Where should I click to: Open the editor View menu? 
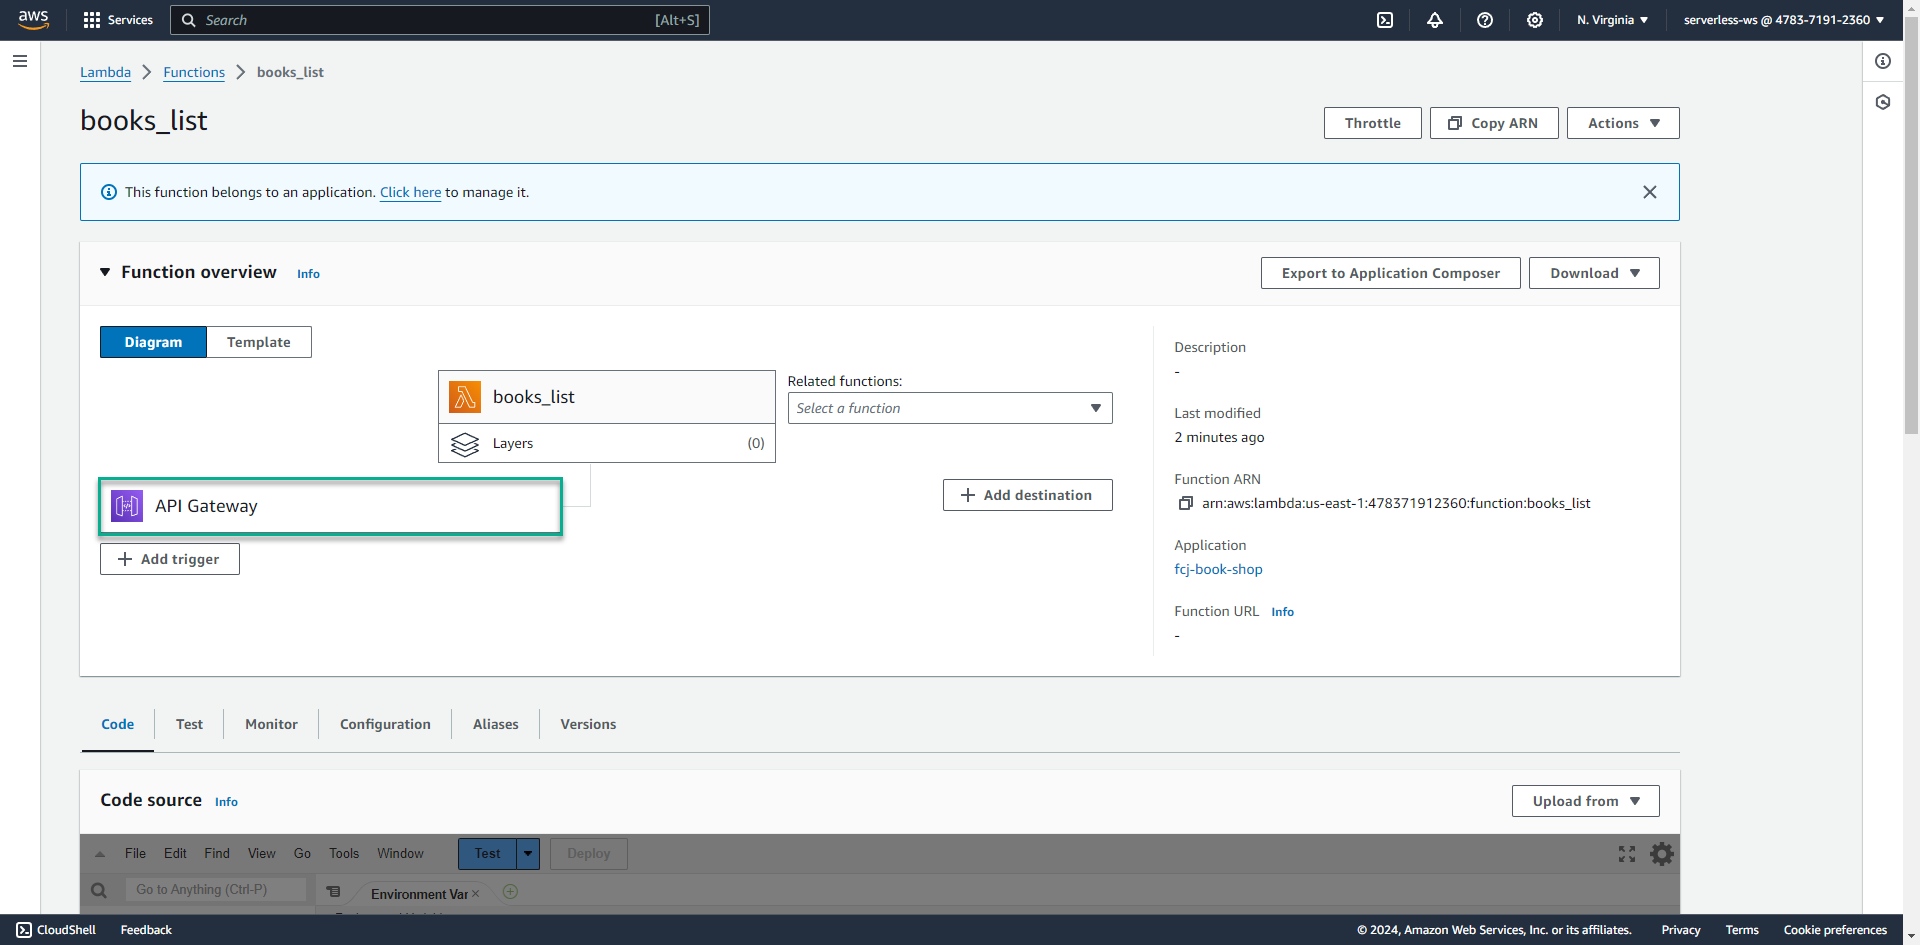(x=262, y=853)
